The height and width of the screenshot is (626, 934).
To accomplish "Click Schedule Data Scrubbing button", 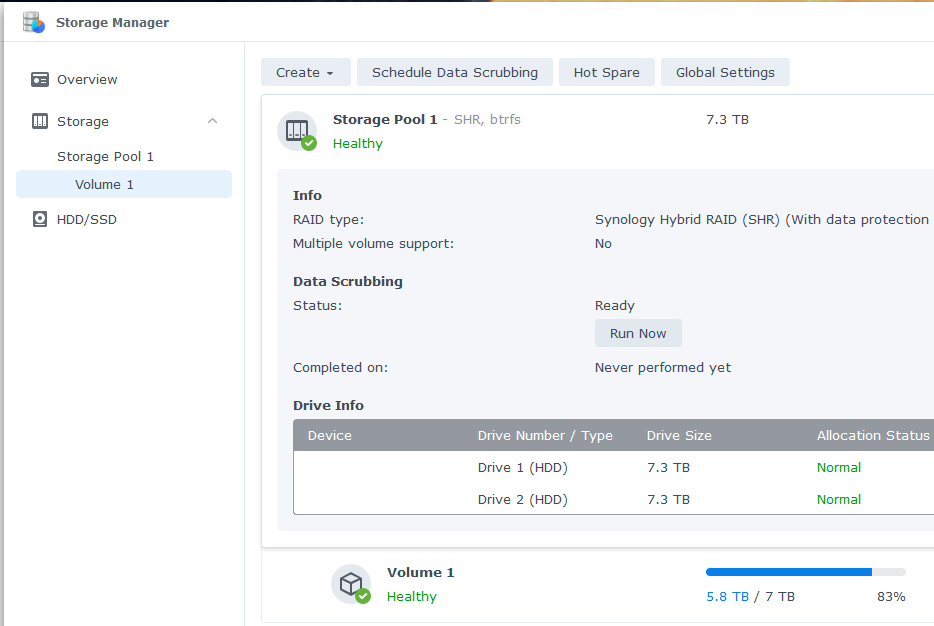I will pos(454,72).
